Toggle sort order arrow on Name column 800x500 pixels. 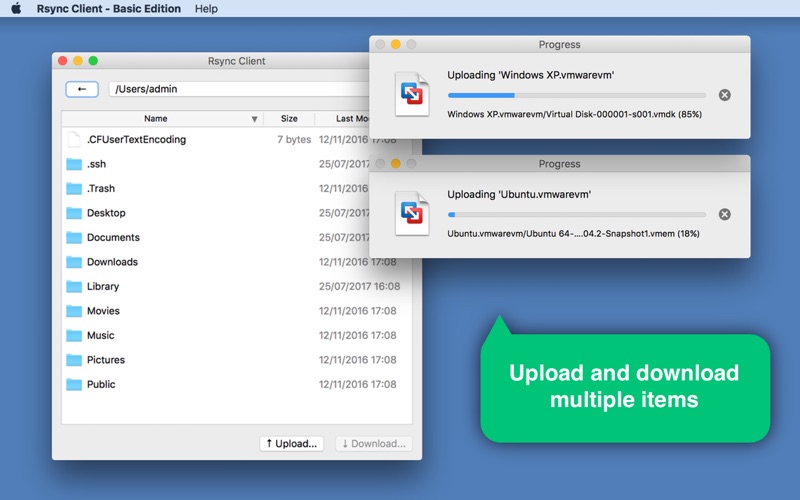(254, 119)
